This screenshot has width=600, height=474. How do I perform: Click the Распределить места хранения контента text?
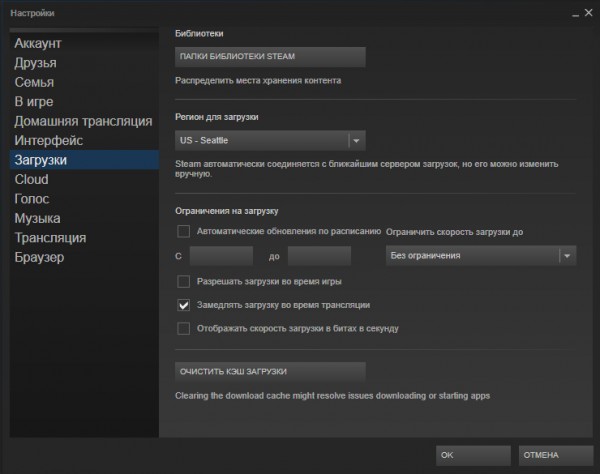pyautogui.click(x=258, y=81)
